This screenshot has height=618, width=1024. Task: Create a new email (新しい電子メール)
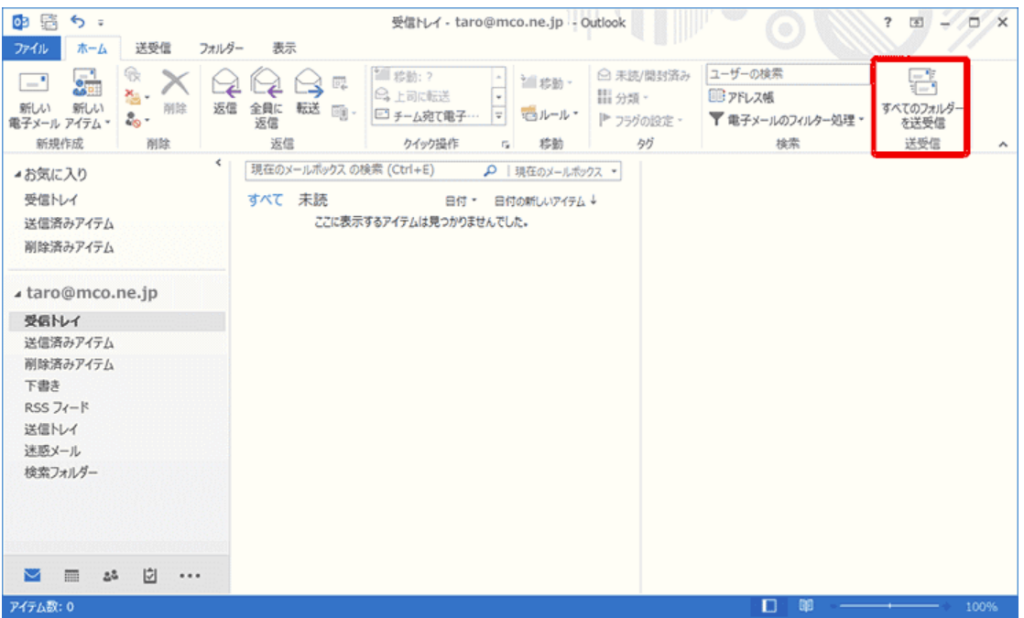click(x=34, y=100)
